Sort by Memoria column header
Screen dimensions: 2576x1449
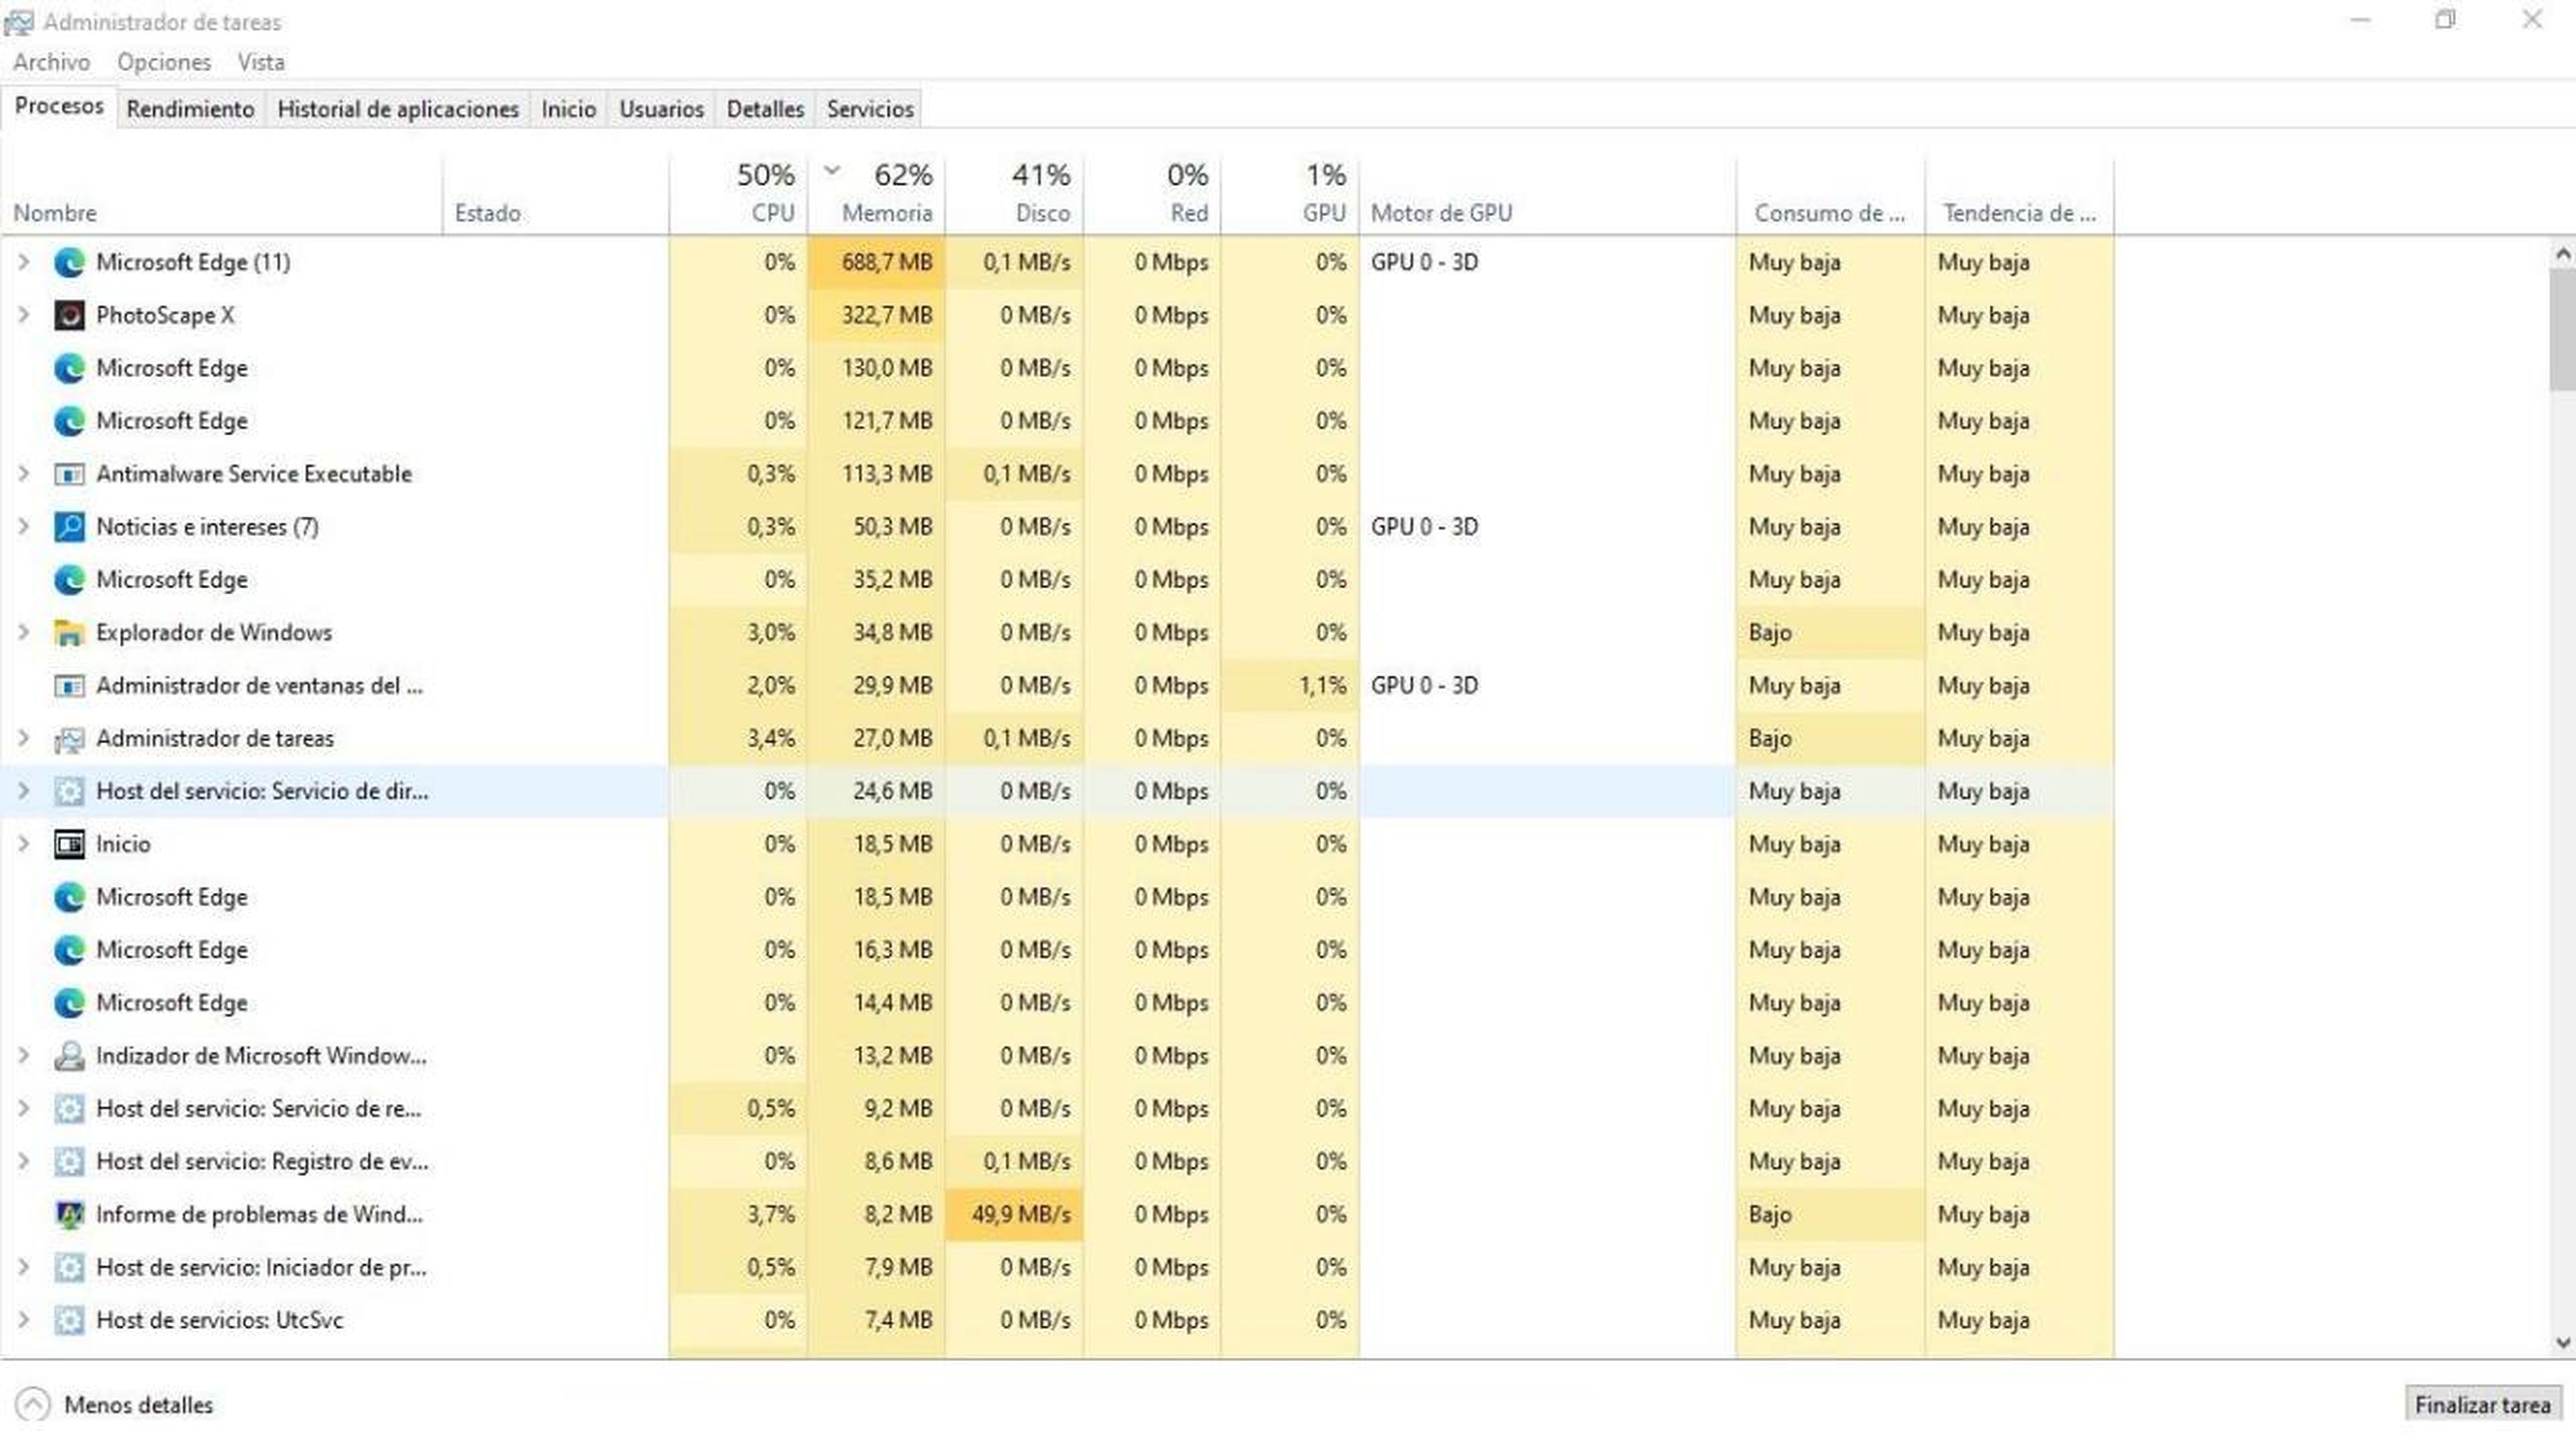[877, 195]
